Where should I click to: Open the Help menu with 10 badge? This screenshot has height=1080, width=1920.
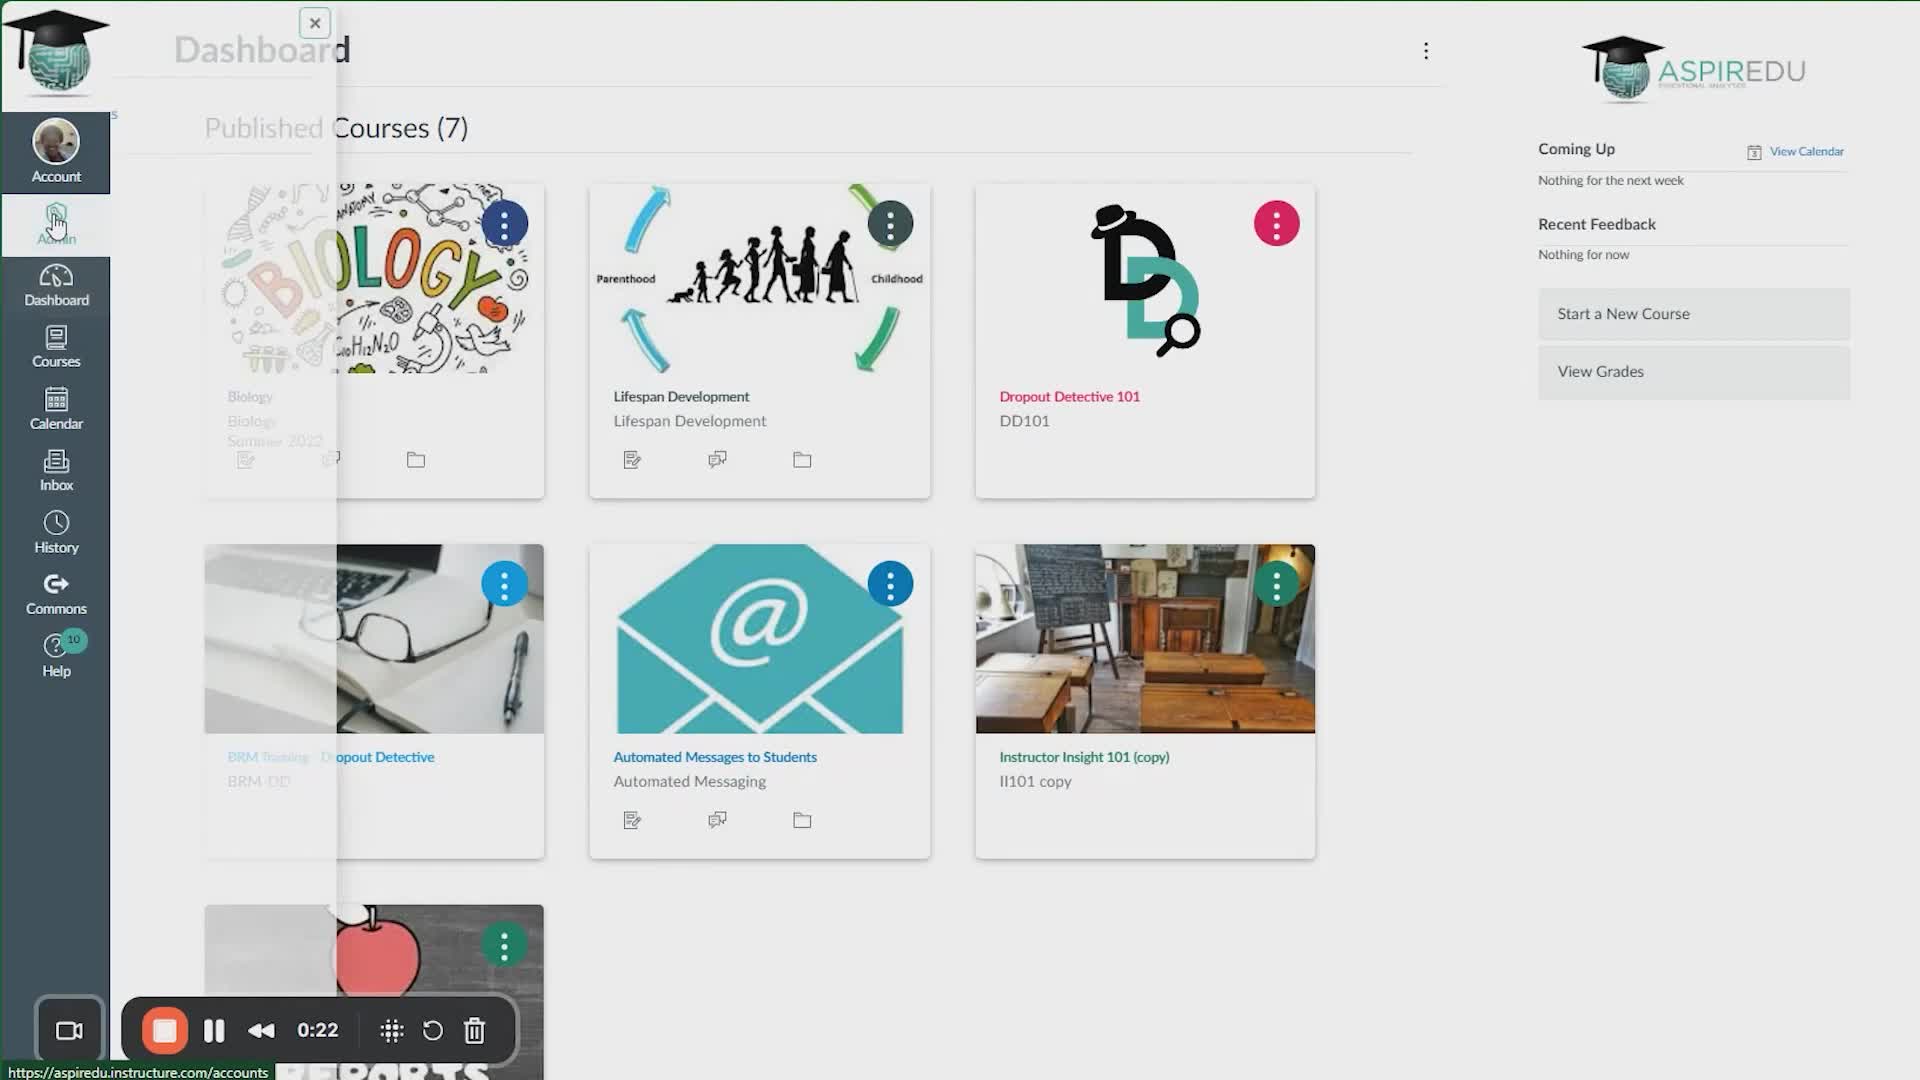click(56, 656)
